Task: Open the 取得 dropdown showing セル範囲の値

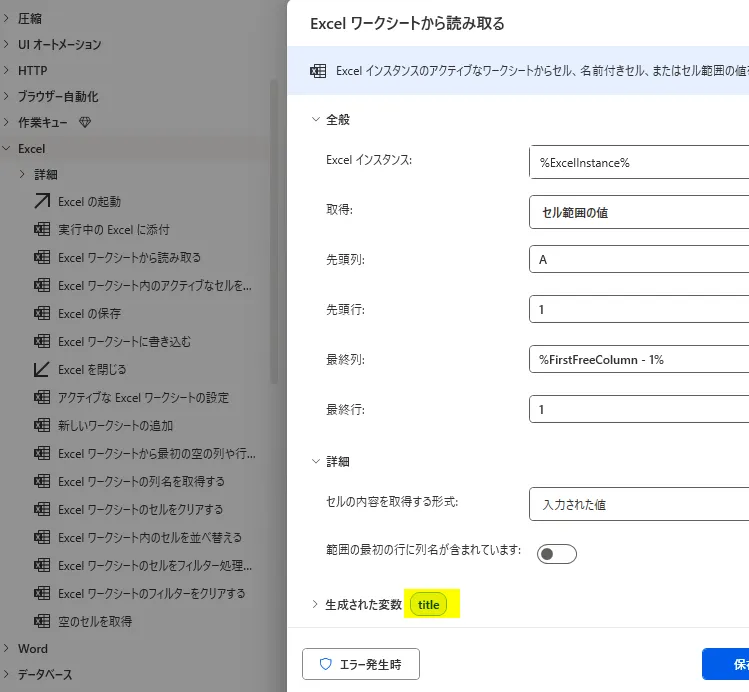Action: [x=638, y=211]
